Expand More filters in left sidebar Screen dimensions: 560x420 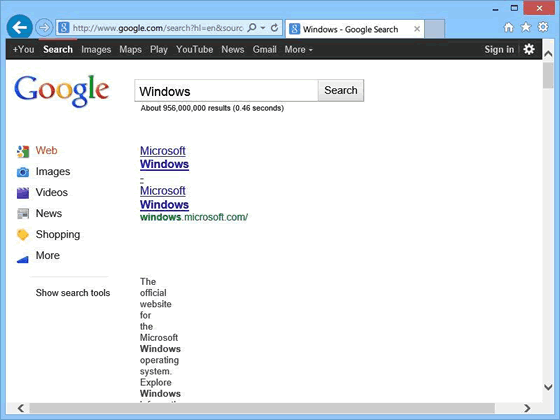(x=48, y=255)
